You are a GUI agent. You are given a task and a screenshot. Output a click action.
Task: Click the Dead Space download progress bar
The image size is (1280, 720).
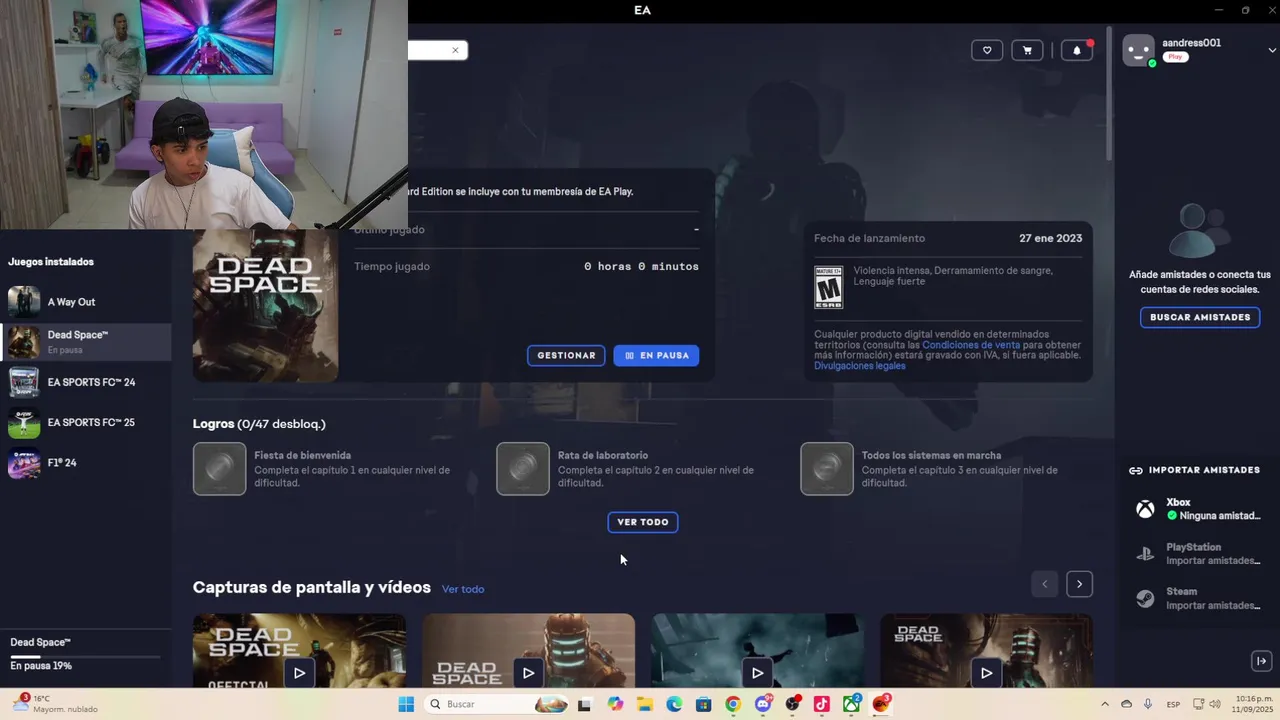point(85,657)
